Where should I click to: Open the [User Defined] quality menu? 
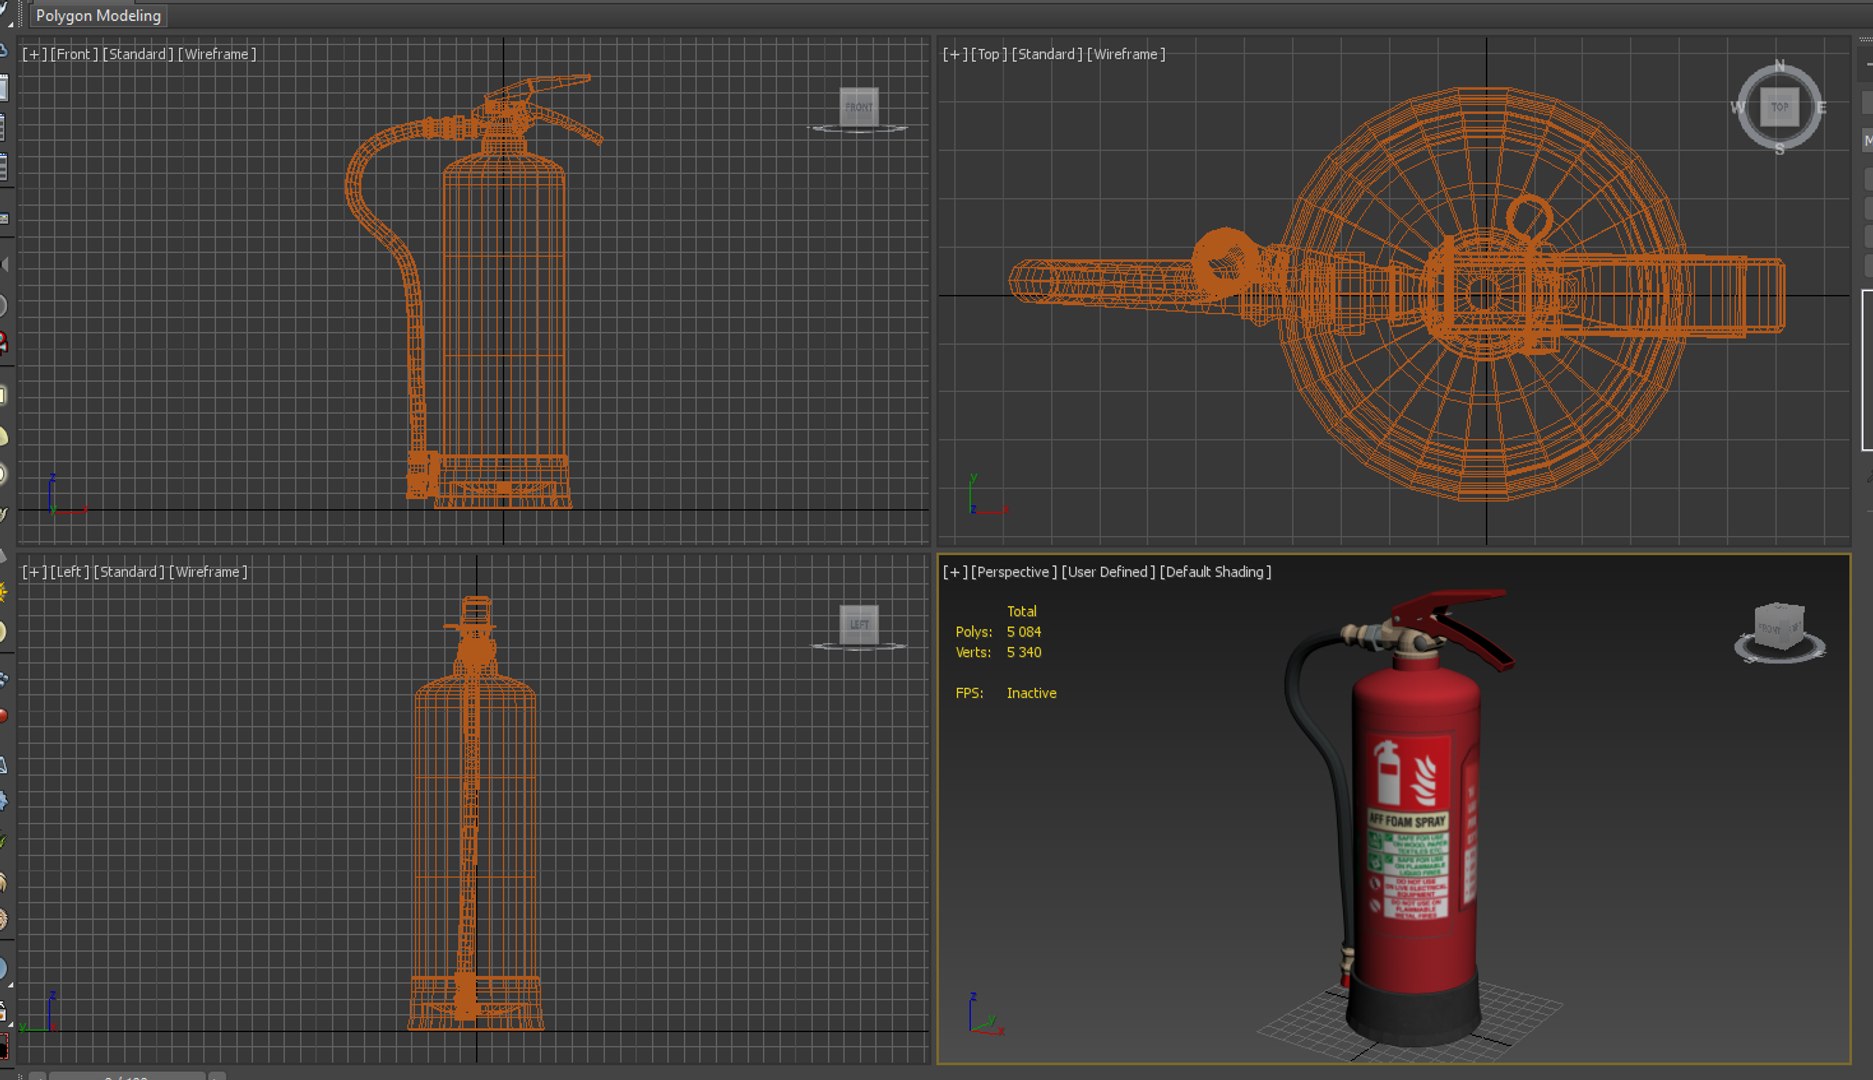pyautogui.click(x=1108, y=572)
